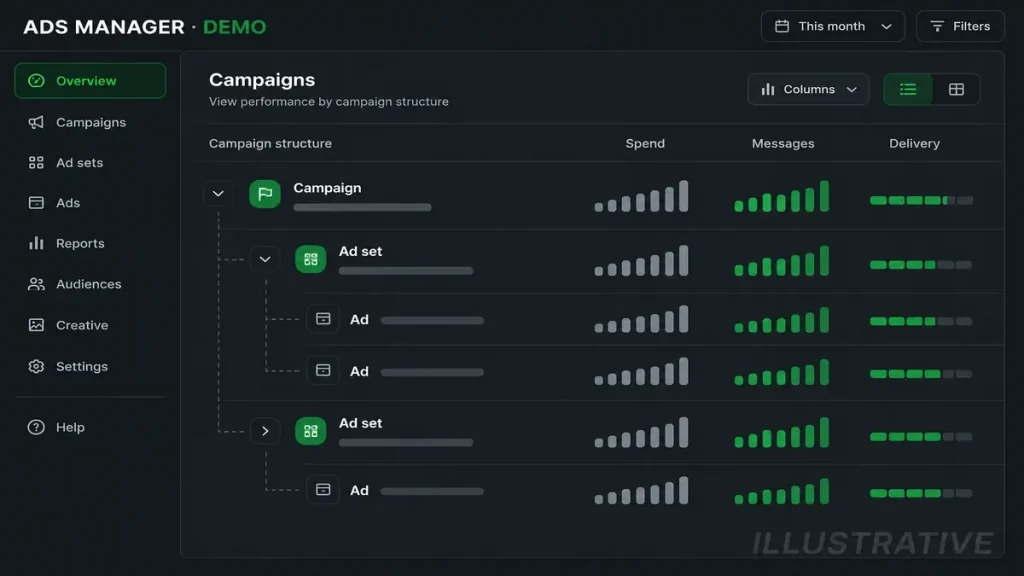Open Creative in the sidebar
This screenshot has width=1024, height=576.
tap(90, 325)
